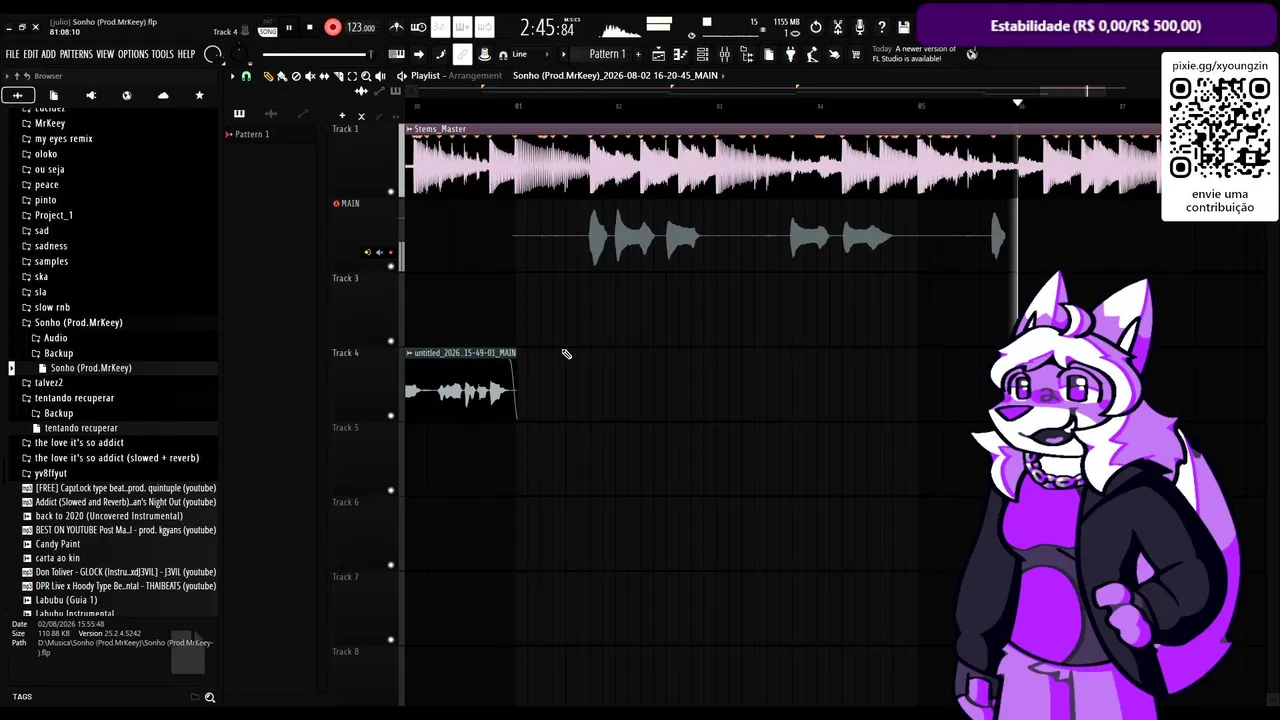Click the master volume knob

click(x=213, y=54)
